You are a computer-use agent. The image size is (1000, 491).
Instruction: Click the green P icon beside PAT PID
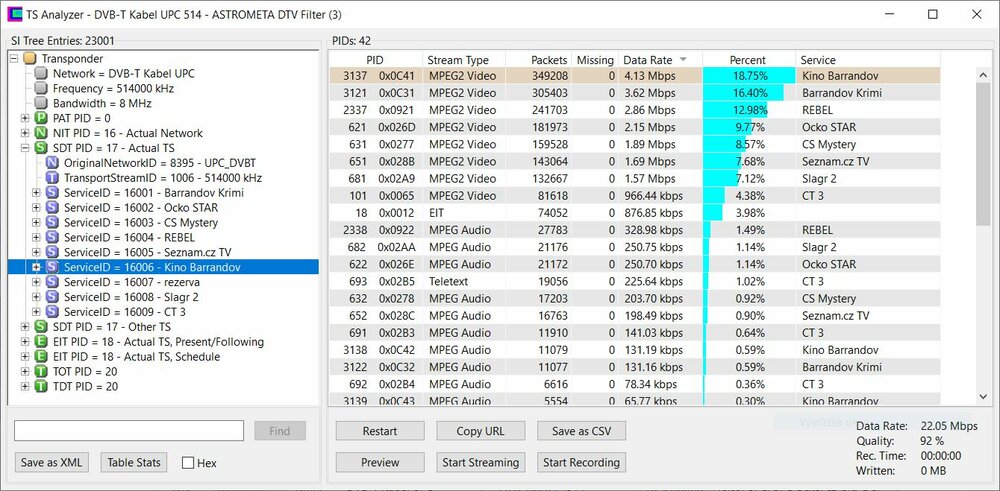[41, 118]
